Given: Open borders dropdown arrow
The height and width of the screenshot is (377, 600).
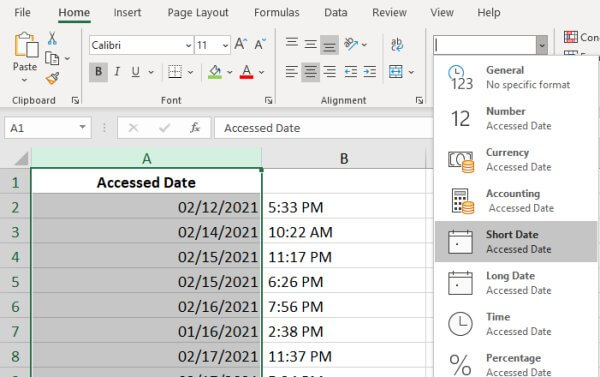Looking at the screenshot, I should tap(190, 72).
